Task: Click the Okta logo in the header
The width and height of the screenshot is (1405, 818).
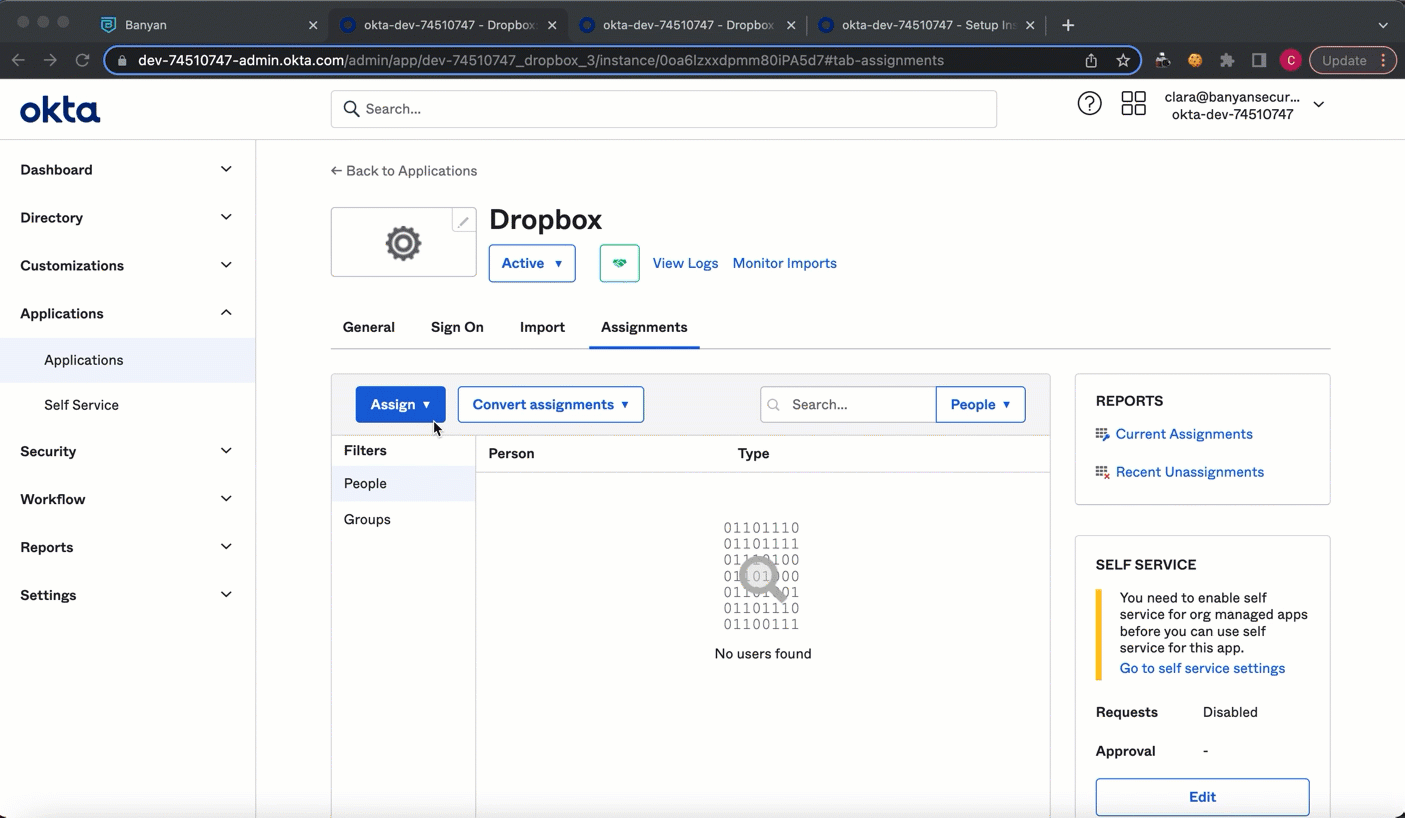Action: click(60, 110)
